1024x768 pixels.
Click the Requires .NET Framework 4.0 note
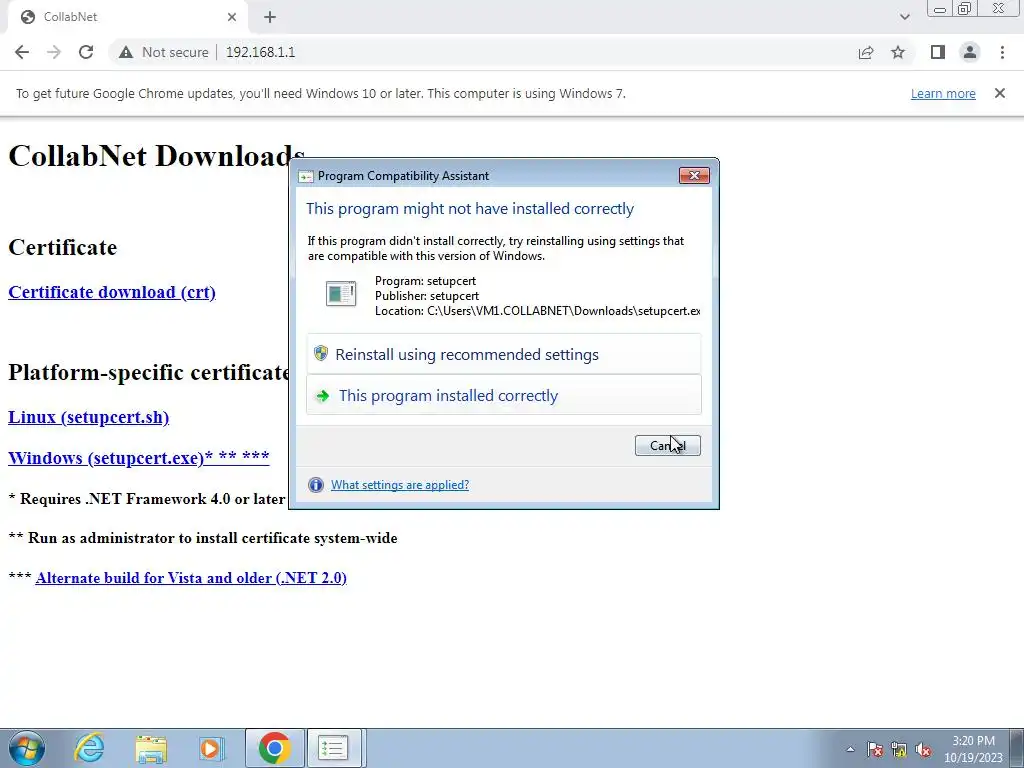(x=147, y=499)
